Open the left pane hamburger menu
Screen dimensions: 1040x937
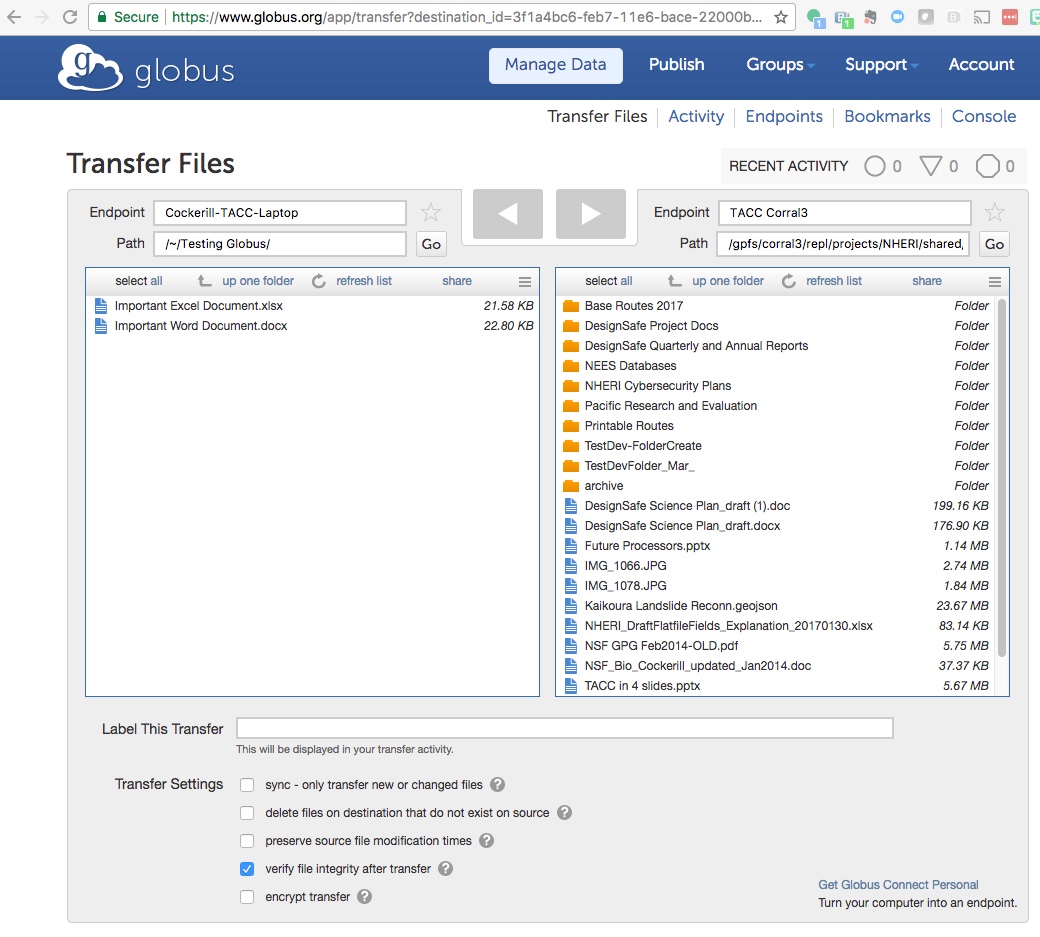525,282
